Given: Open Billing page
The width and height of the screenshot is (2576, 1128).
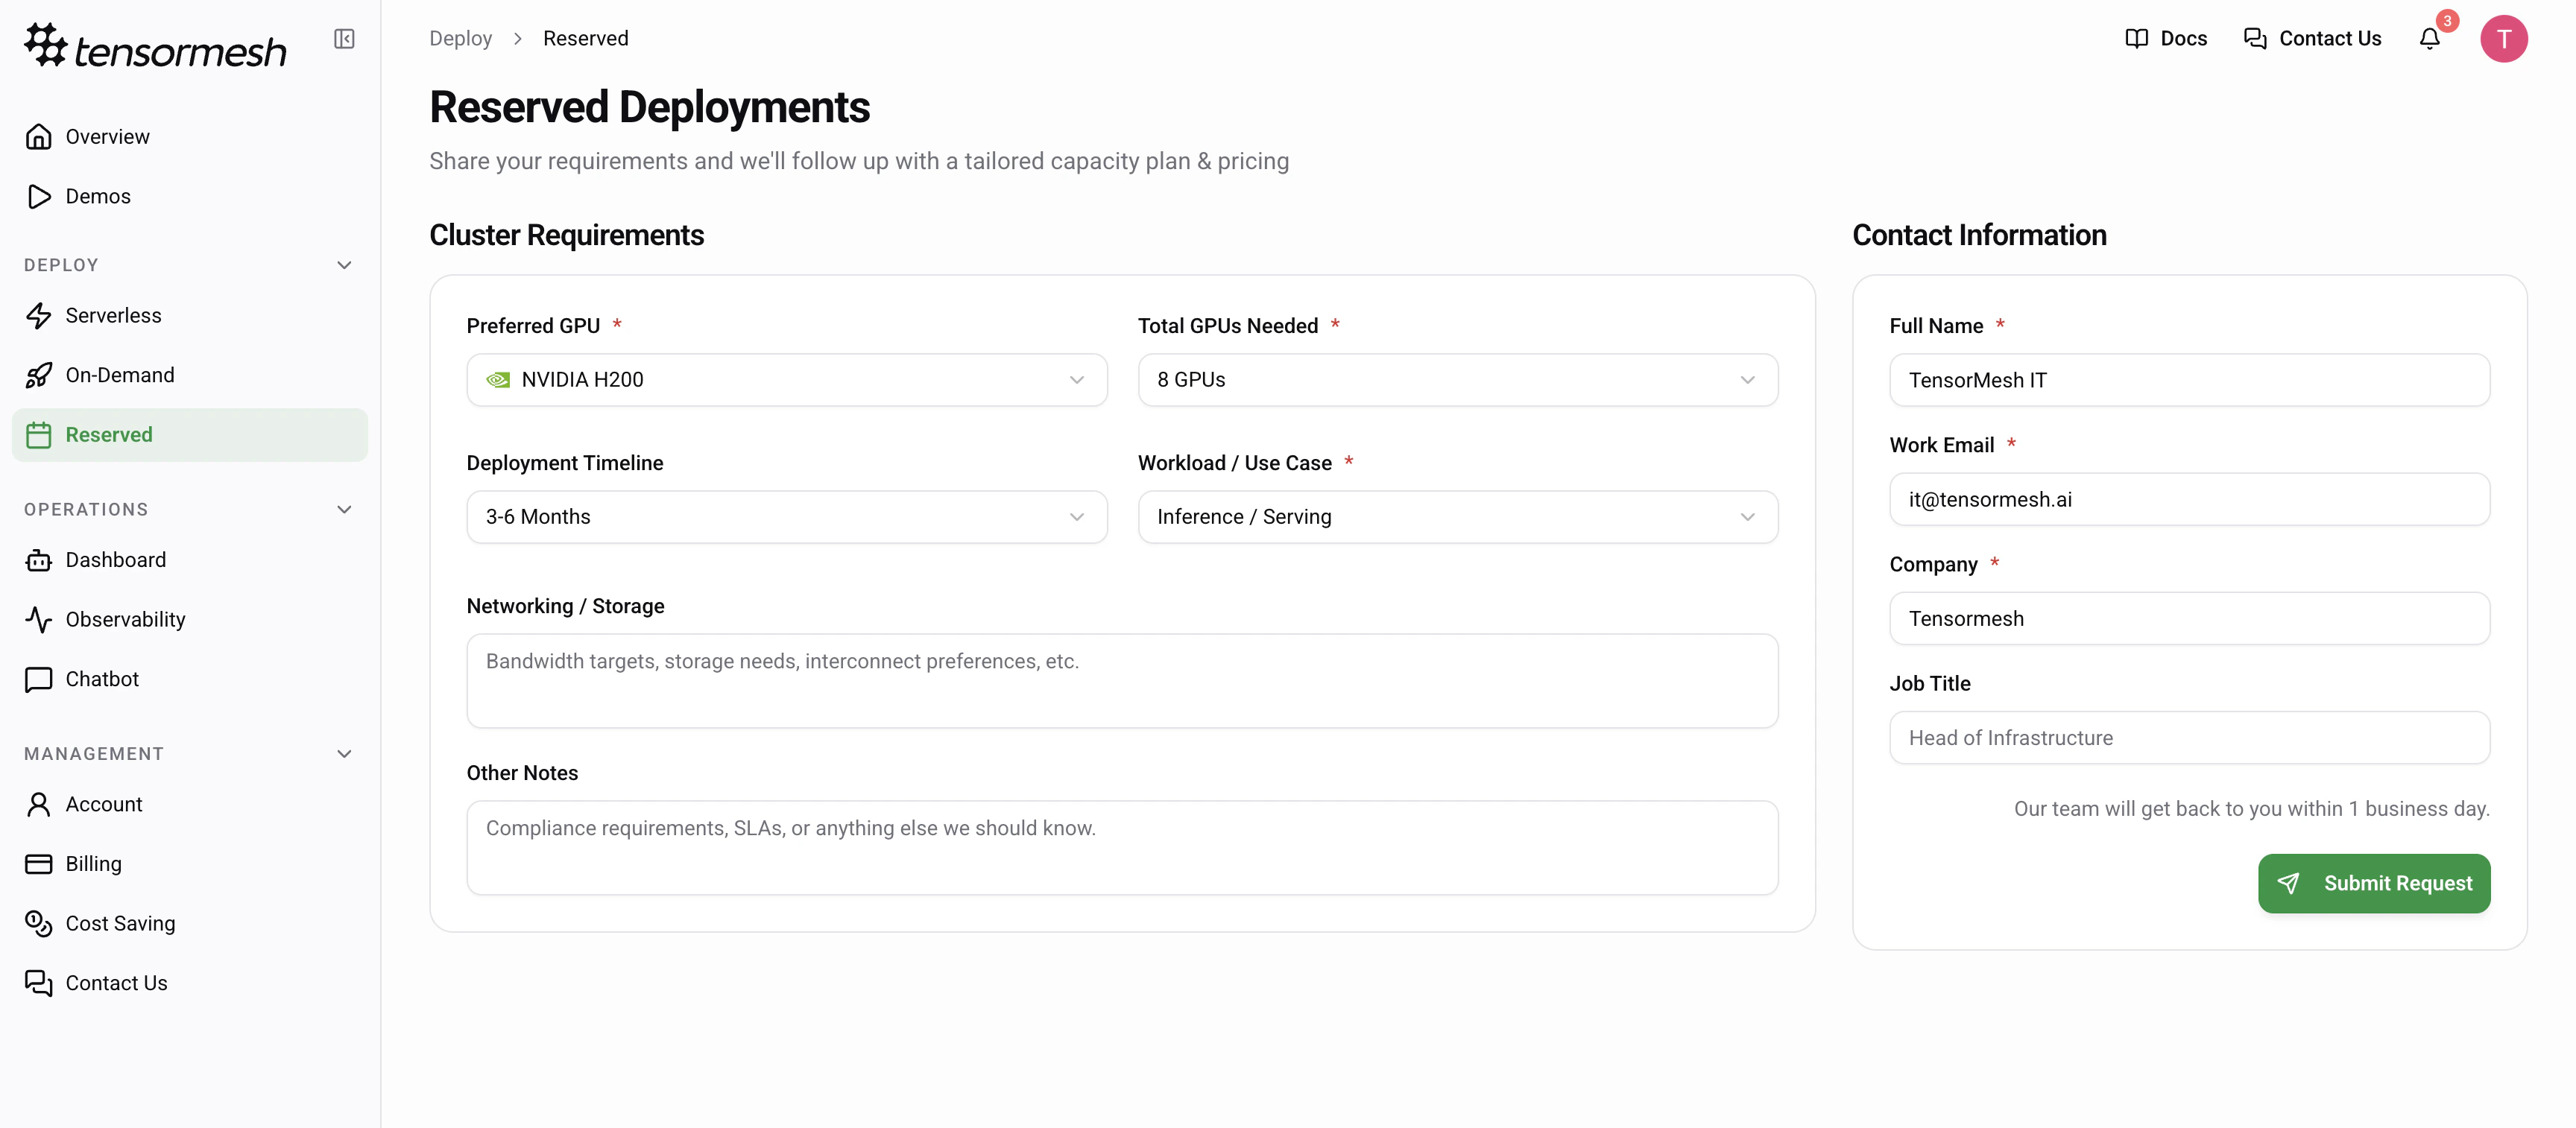Looking at the screenshot, I should 190,864.
